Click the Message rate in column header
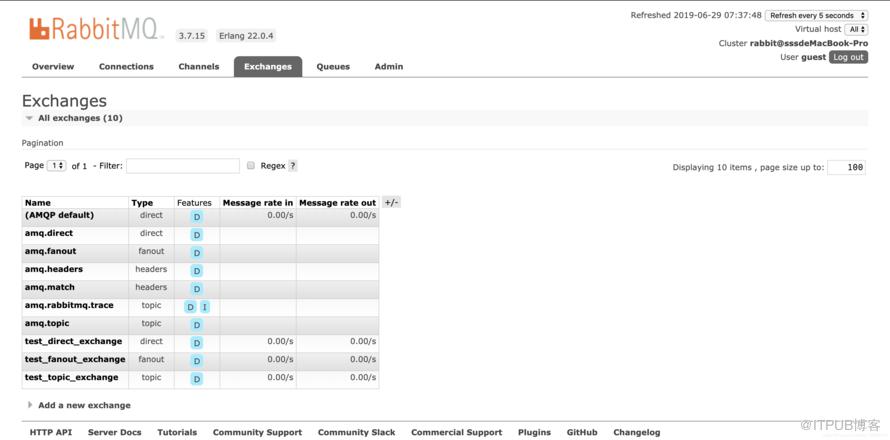890x440 pixels. click(x=258, y=203)
